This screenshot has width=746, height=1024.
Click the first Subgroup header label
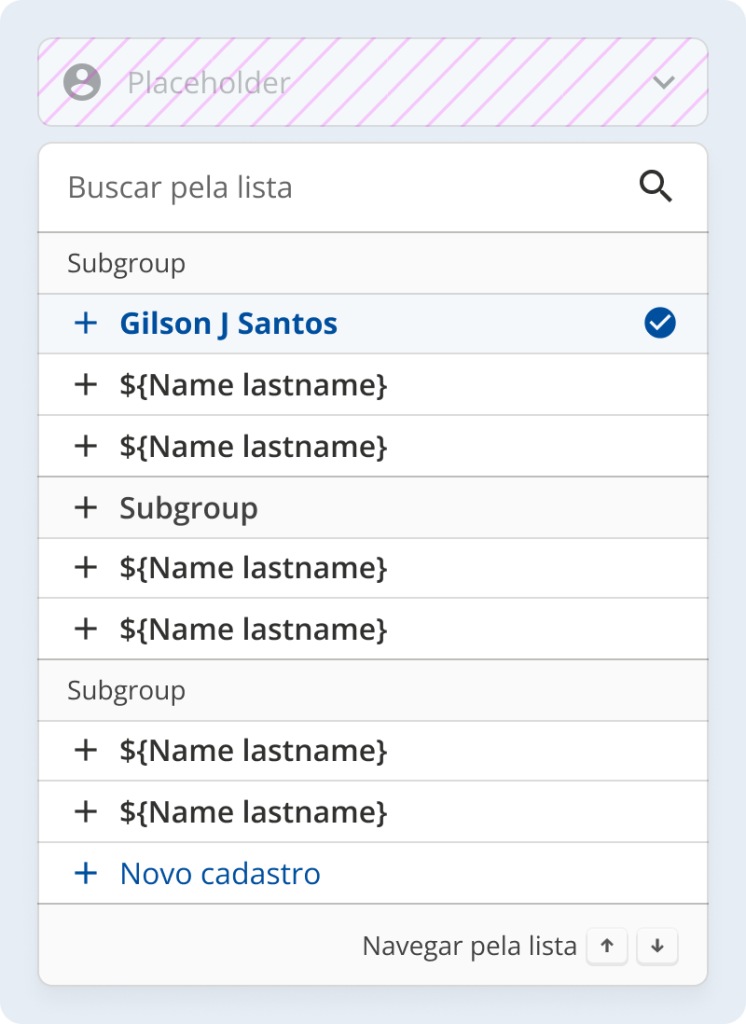tap(126, 264)
